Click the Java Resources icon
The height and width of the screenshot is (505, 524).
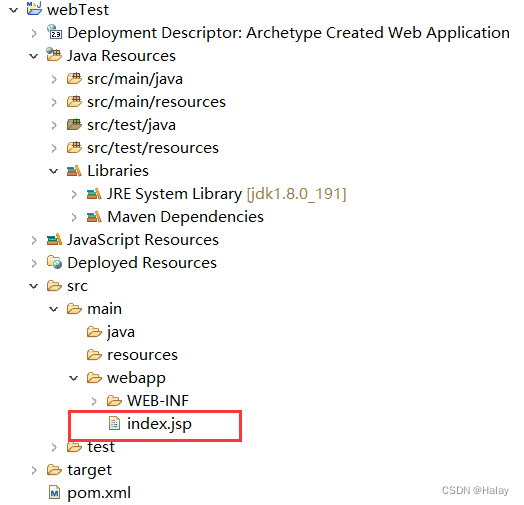point(54,55)
